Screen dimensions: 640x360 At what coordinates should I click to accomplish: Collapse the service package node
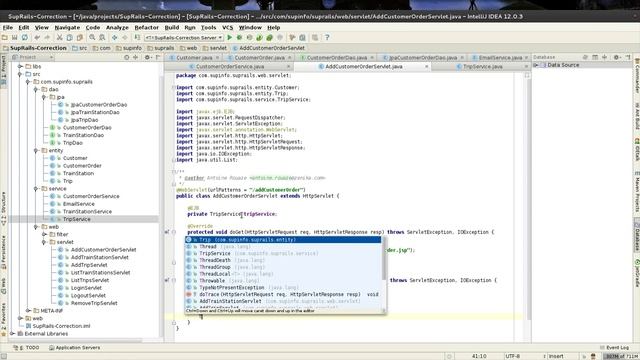[x=36, y=189]
